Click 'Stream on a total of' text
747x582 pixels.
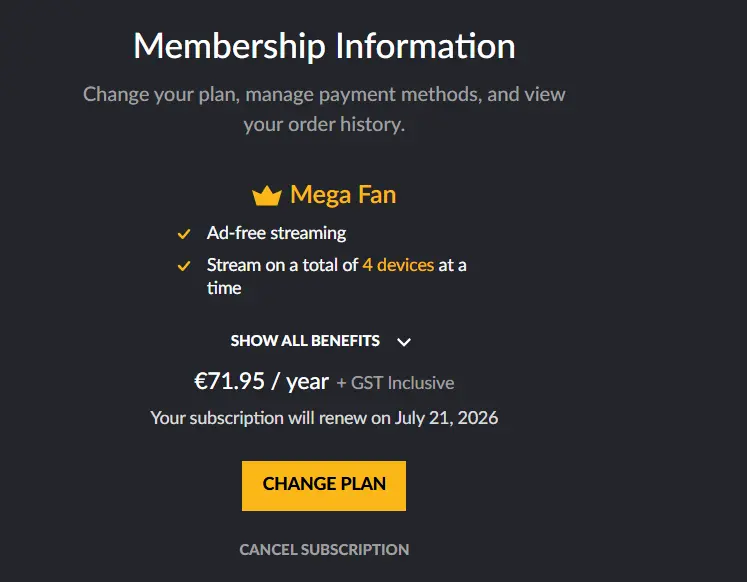pyautogui.click(x=282, y=265)
